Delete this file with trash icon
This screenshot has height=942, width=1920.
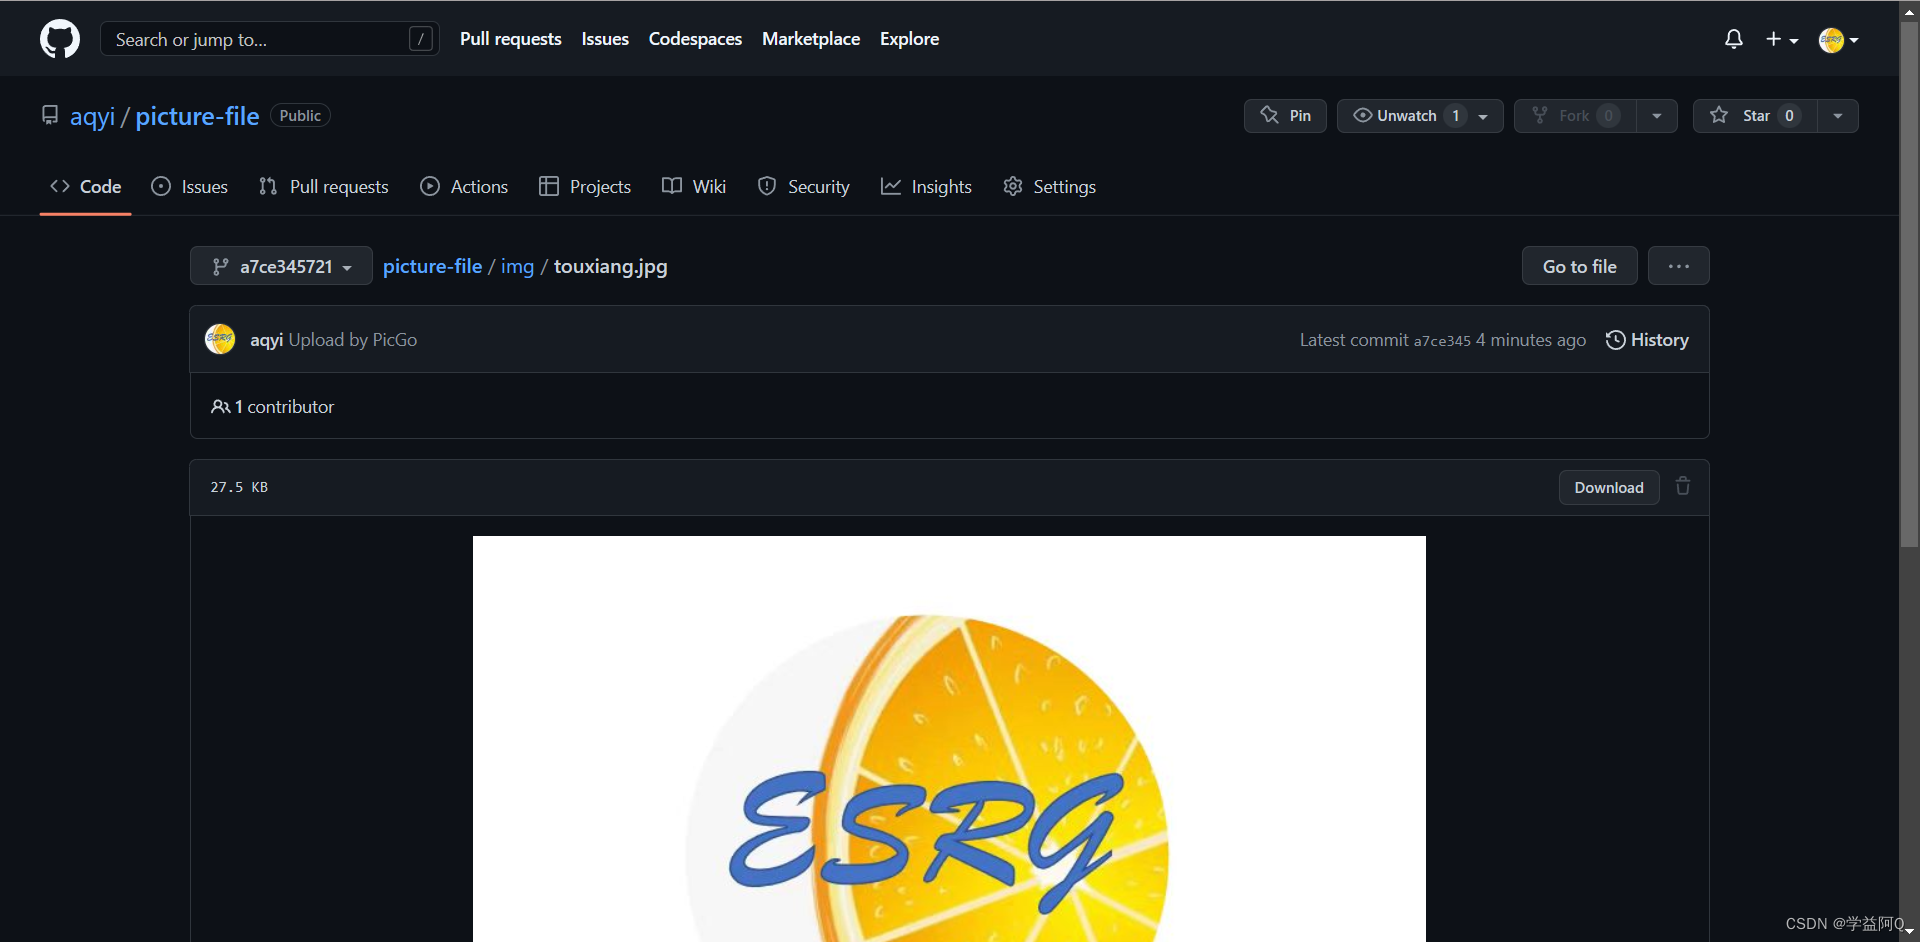click(x=1684, y=486)
